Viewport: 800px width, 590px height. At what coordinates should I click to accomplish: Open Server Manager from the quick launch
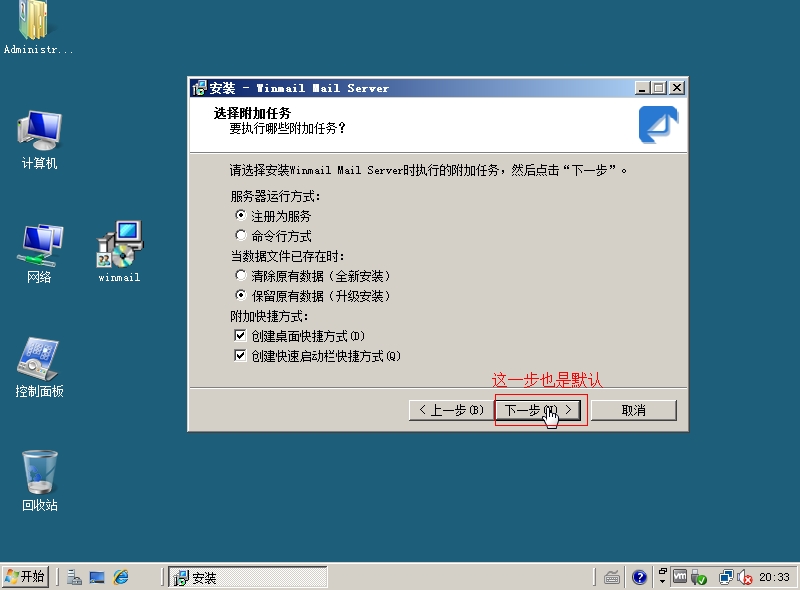tap(74, 577)
